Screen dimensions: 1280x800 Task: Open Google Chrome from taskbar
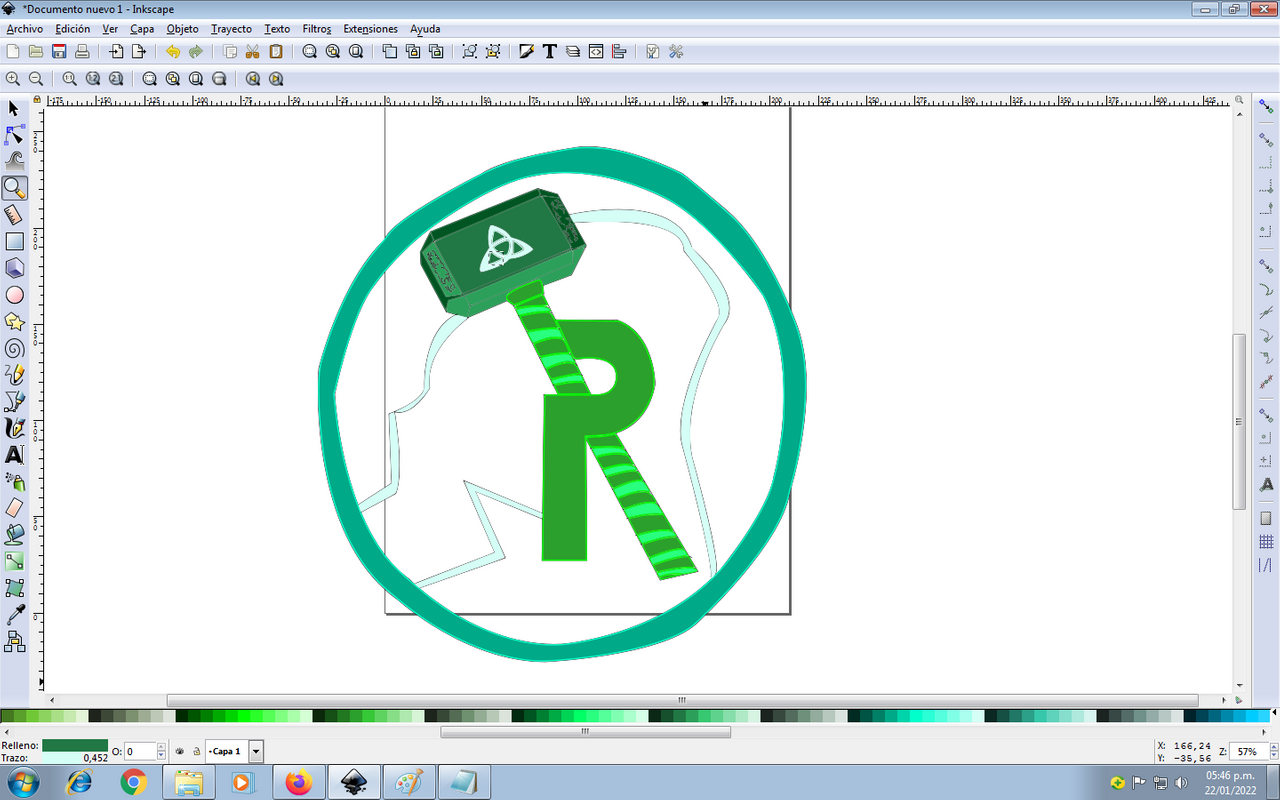(x=134, y=782)
